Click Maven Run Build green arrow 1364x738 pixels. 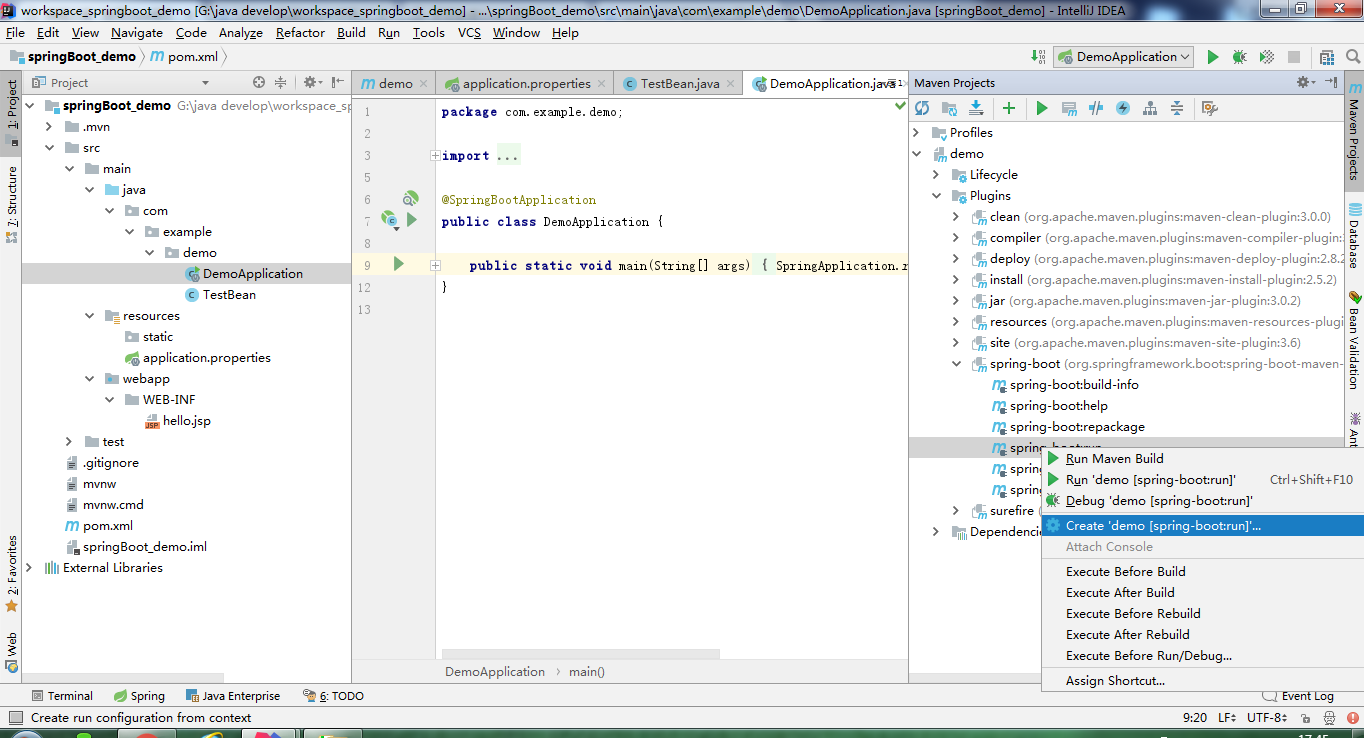coord(1042,108)
